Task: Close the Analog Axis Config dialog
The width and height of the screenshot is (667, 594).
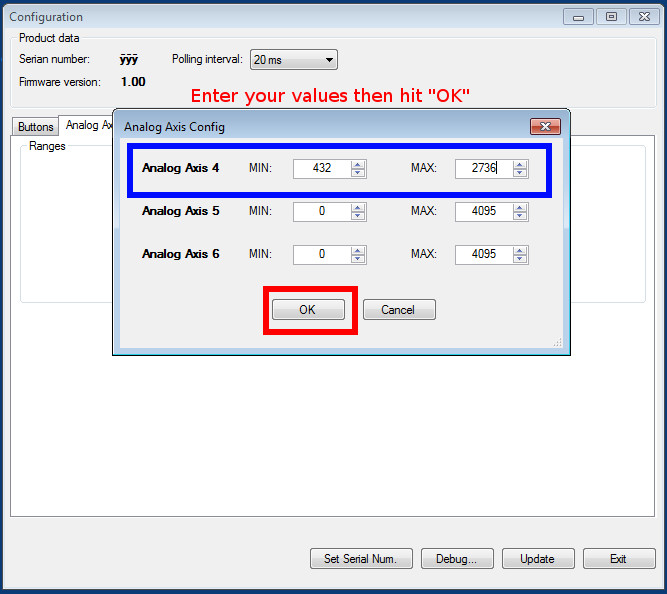Action: pyautogui.click(x=545, y=126)
